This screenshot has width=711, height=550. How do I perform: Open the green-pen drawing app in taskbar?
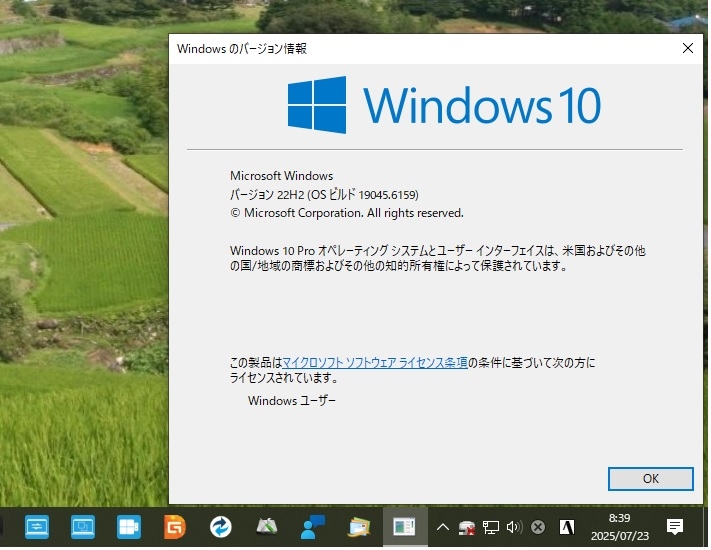[x=267, y=527]
